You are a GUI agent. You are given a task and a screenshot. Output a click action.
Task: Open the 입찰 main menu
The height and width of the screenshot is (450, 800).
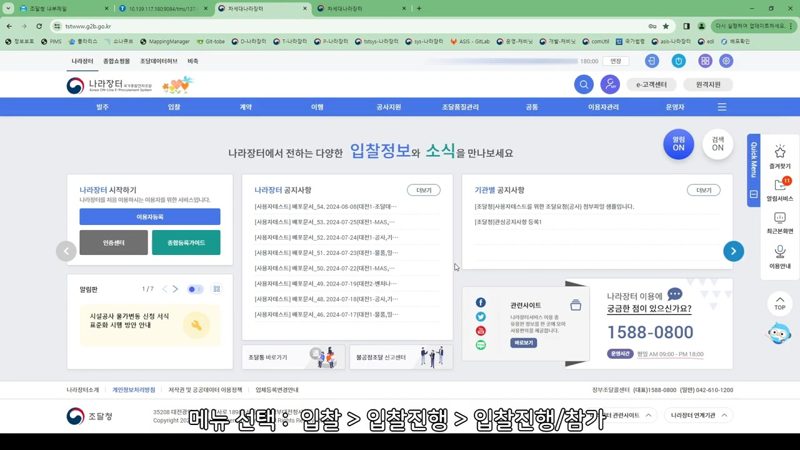(174, 107)
